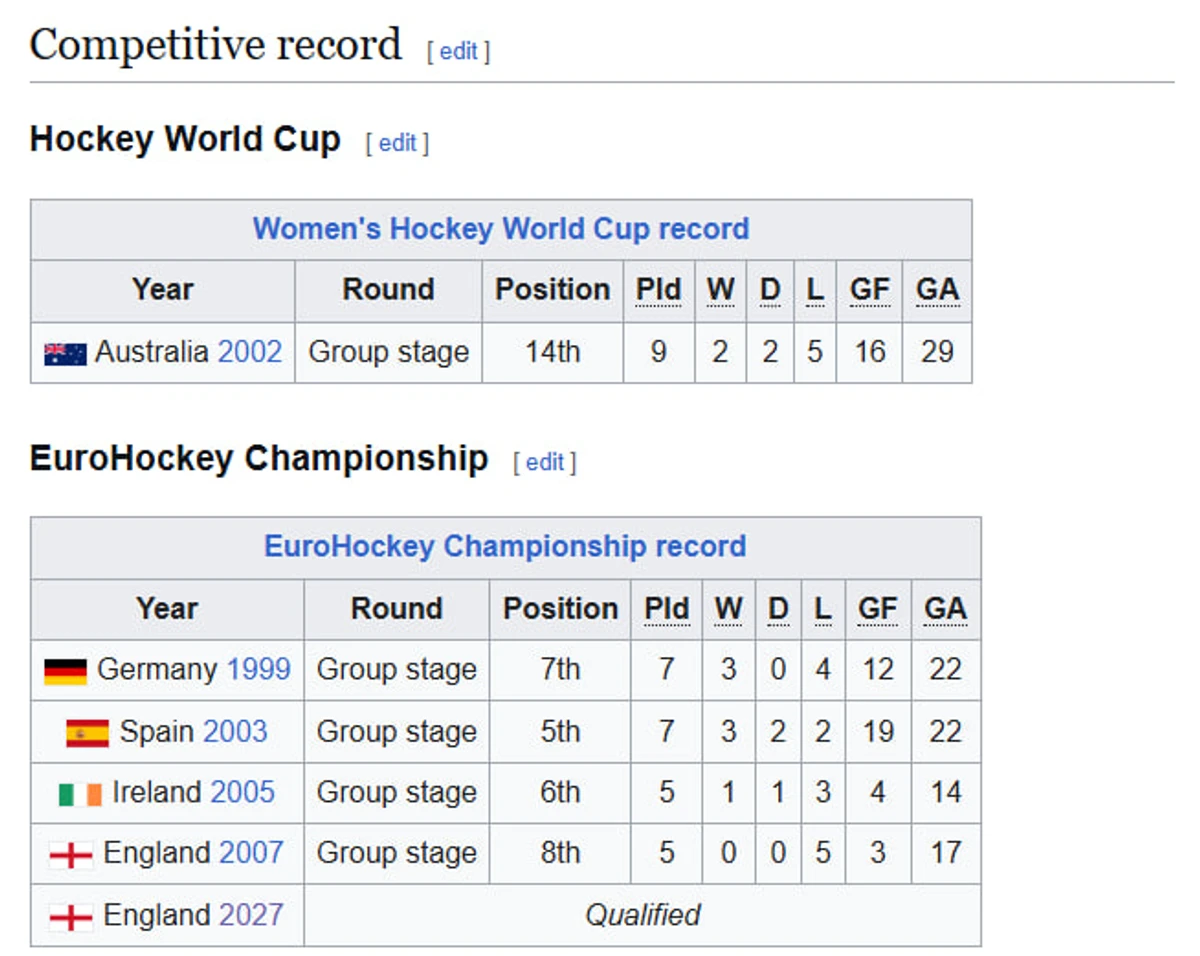
Task: Open the 2003 championship year link
Action: tap(235, 731)
